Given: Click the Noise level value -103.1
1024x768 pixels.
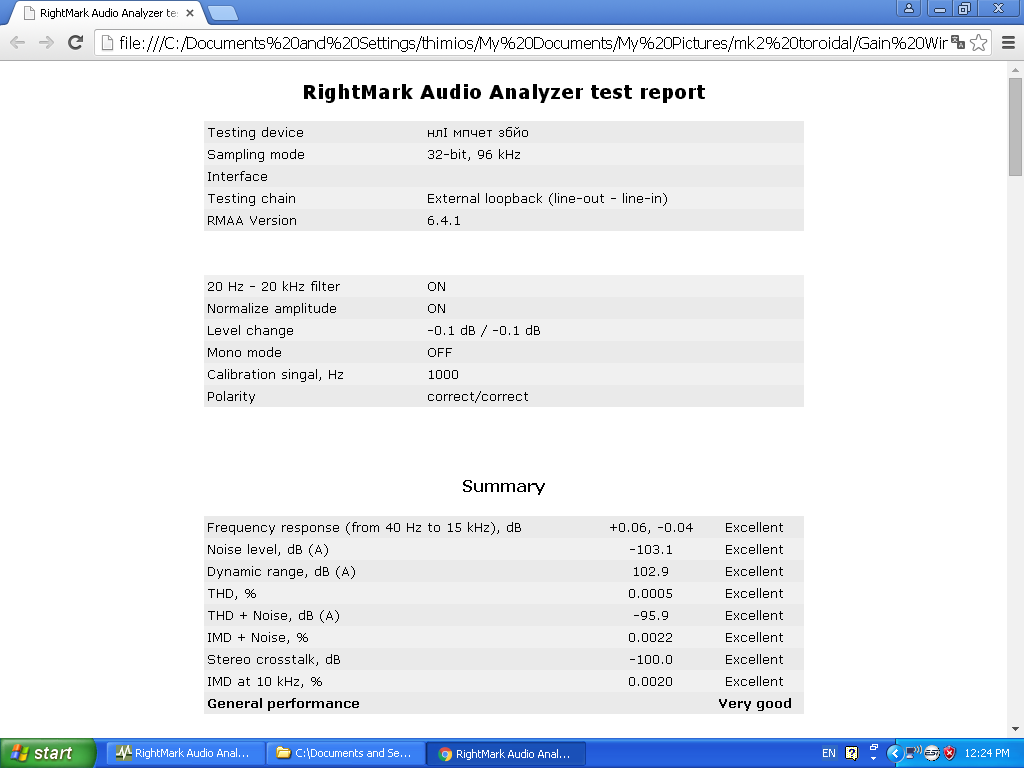Looking at the screenshot, I should (x=650, y=550).
